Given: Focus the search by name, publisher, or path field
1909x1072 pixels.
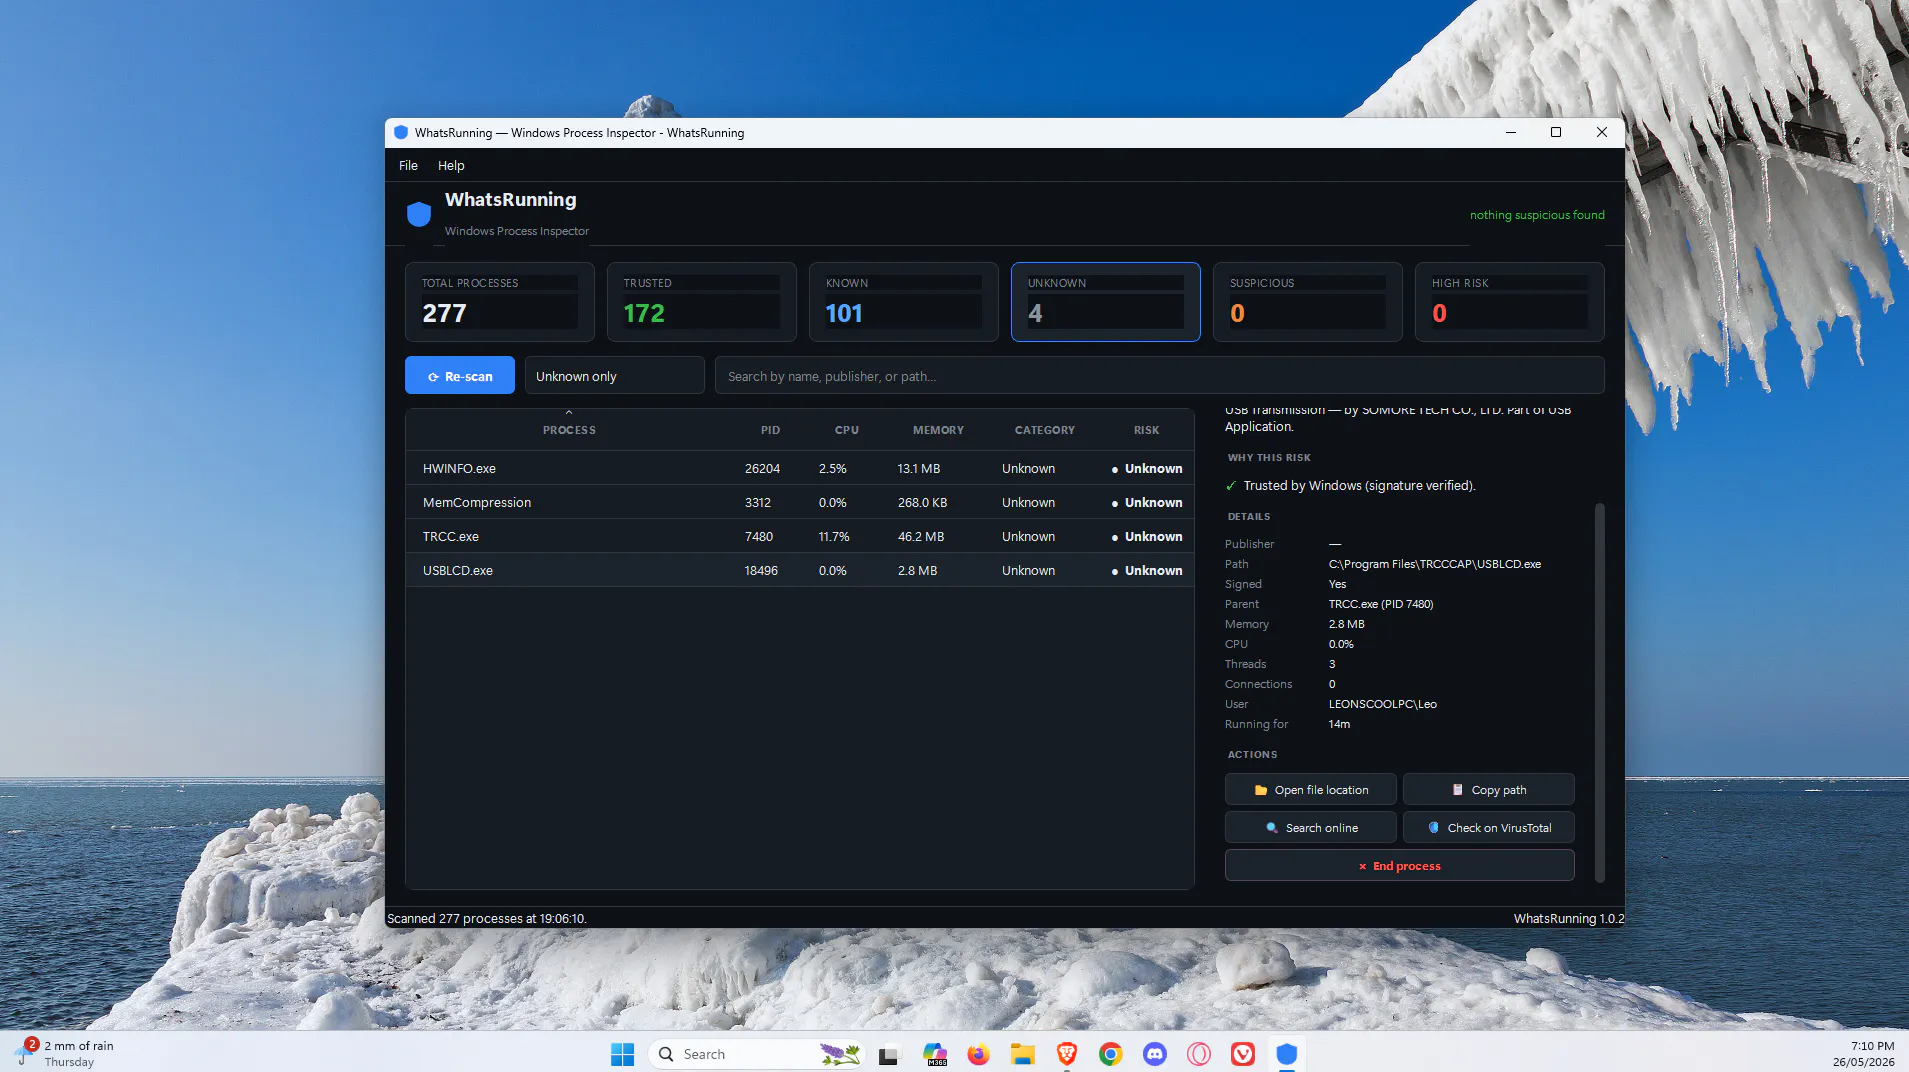Looking at the screenshot, I should 1160,376.
